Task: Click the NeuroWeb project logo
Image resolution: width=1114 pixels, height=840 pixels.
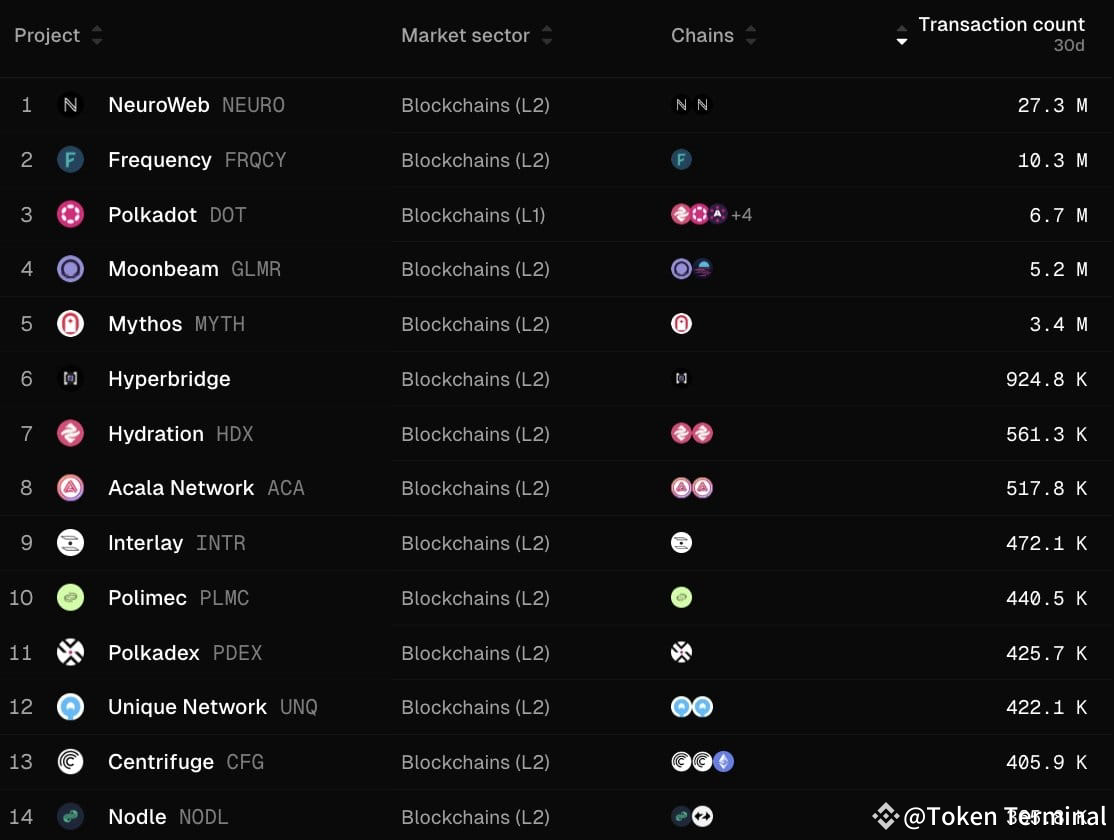Action: [70, 105]
